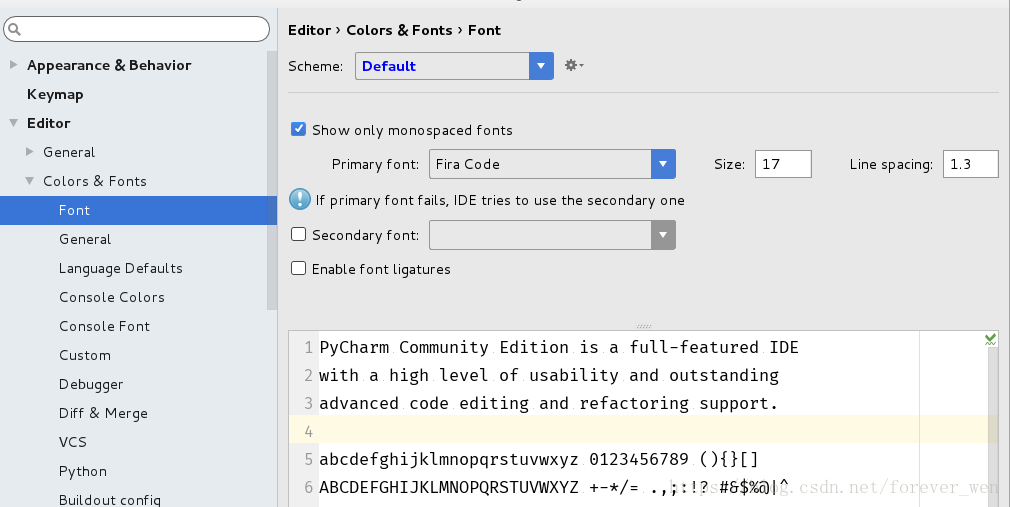Open Language Defaults settings page
The width and height of the screenshot is (1010, 507).
pyautogui.click(x=120, y=268)
